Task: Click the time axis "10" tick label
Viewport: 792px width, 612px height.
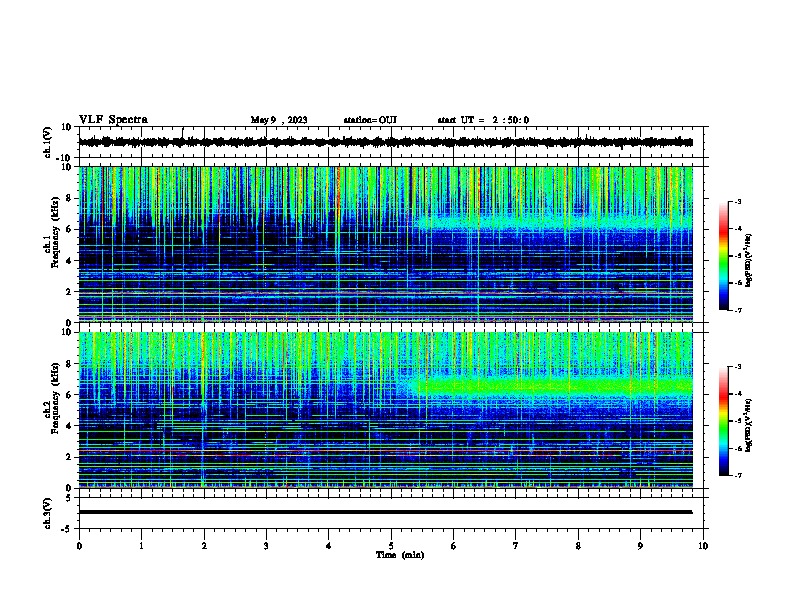Action: (703, 546)
